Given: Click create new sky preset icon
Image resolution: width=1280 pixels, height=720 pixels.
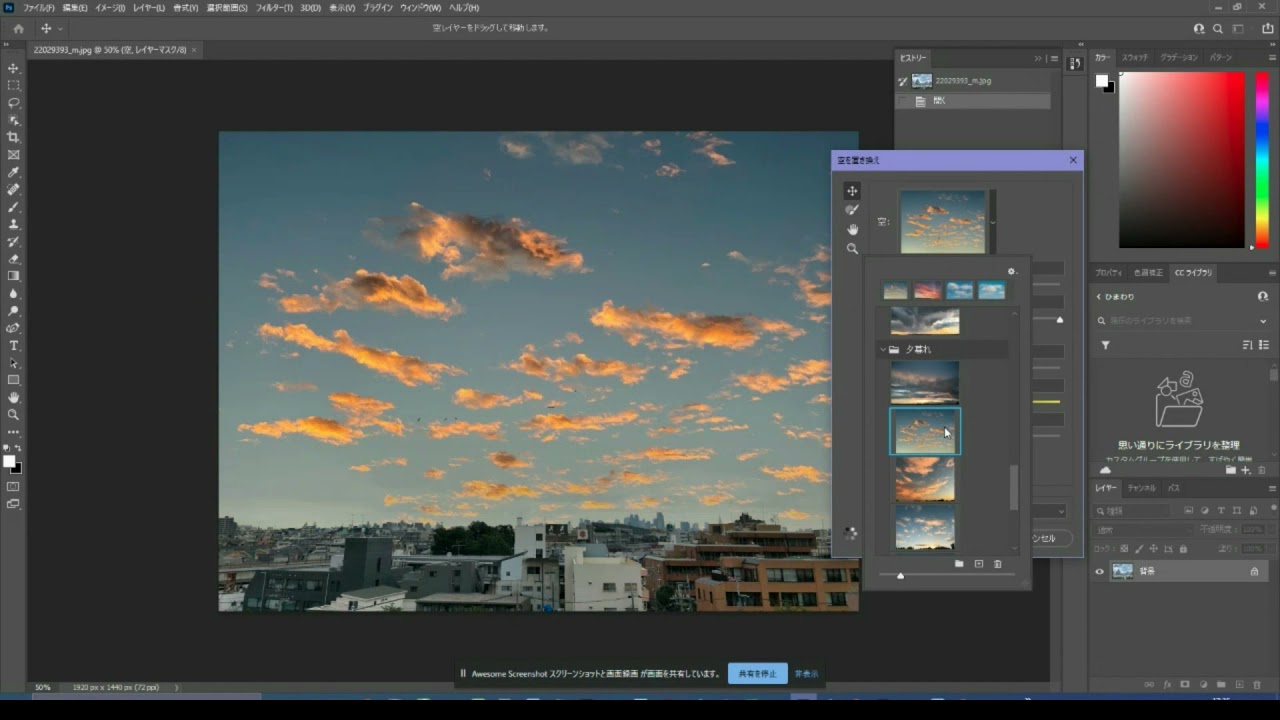Looking at the screenshot, I should (x=979, y=564).
